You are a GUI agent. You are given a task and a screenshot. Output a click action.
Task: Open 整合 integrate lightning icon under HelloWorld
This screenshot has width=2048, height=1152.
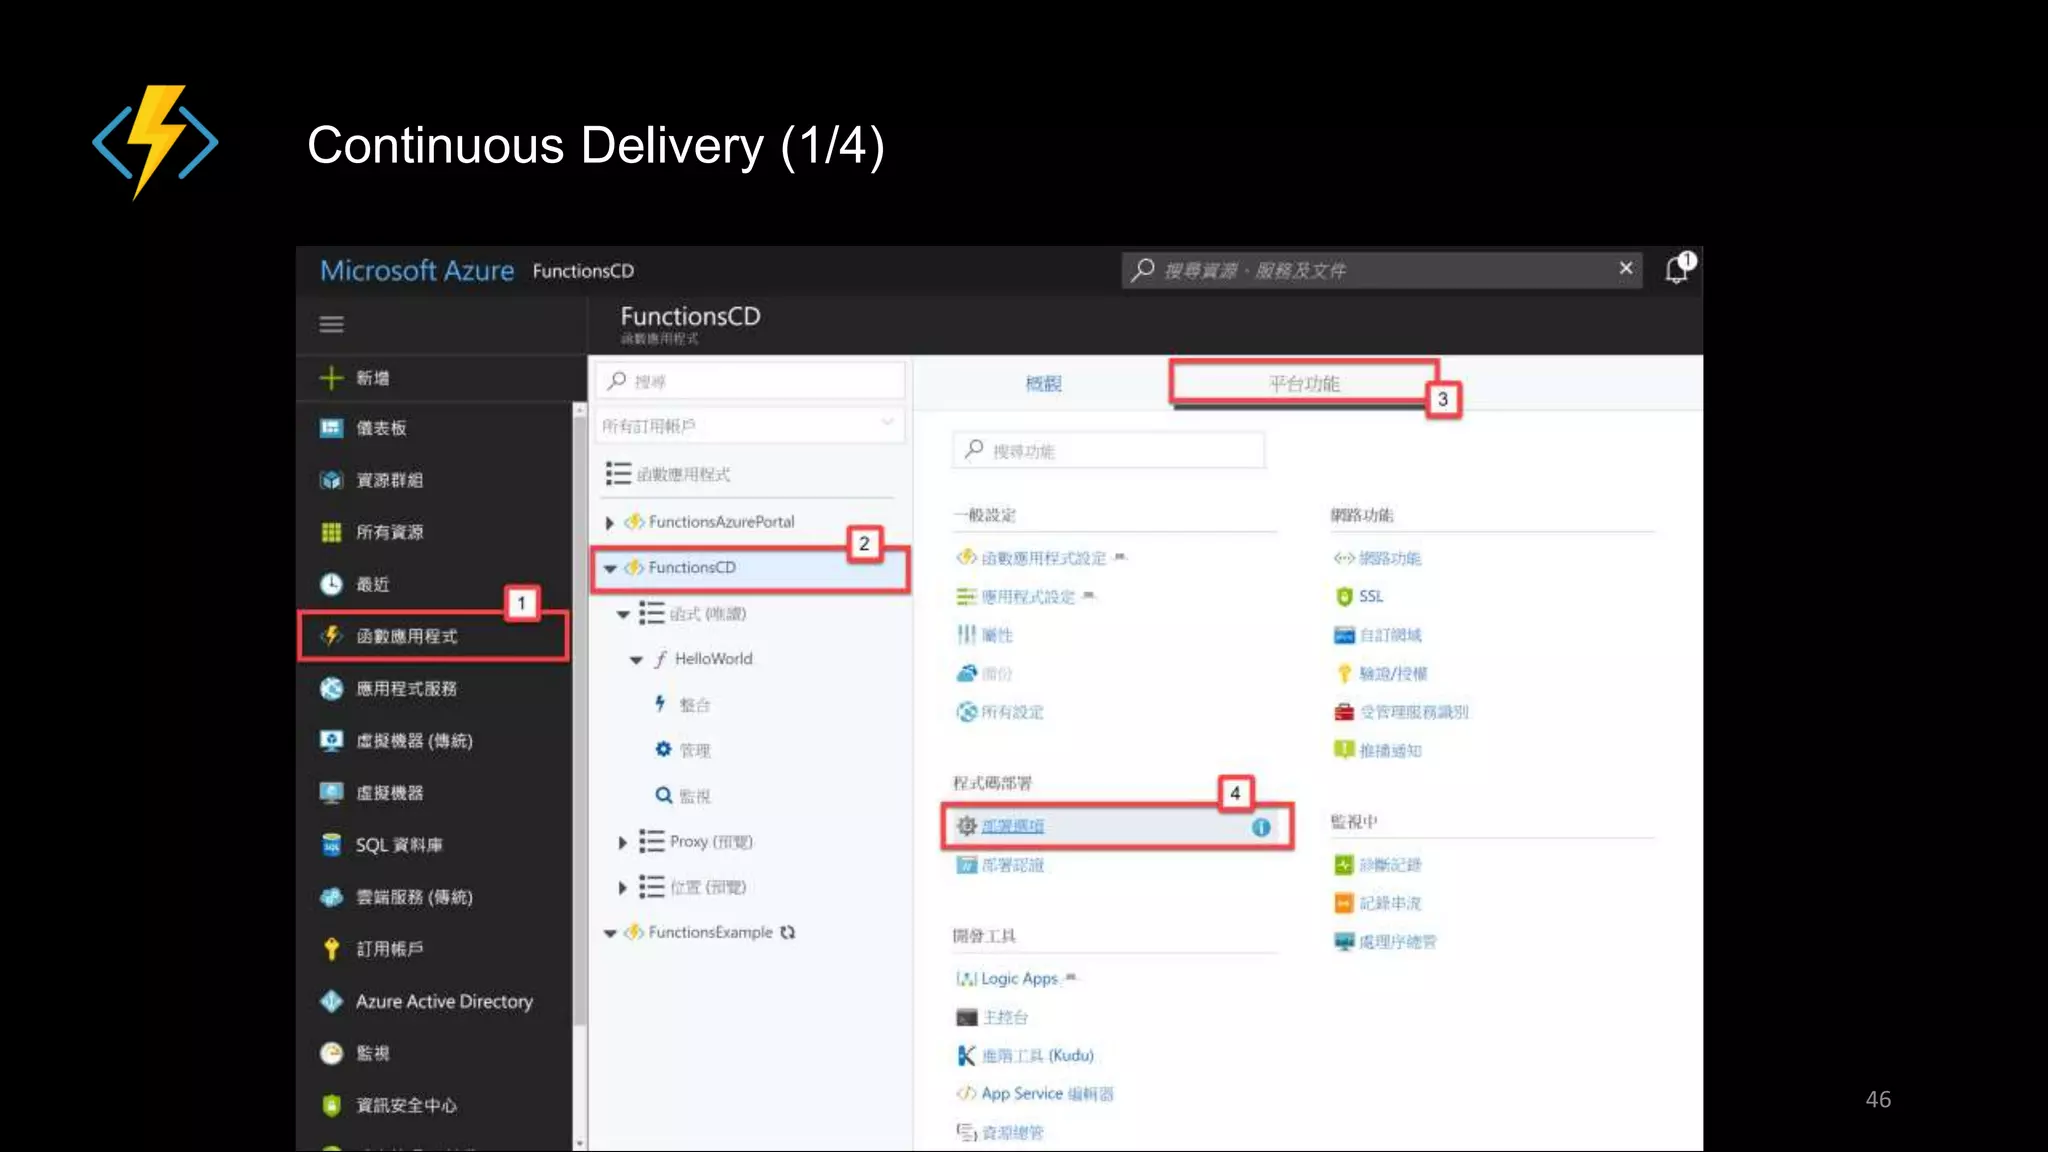661,704
